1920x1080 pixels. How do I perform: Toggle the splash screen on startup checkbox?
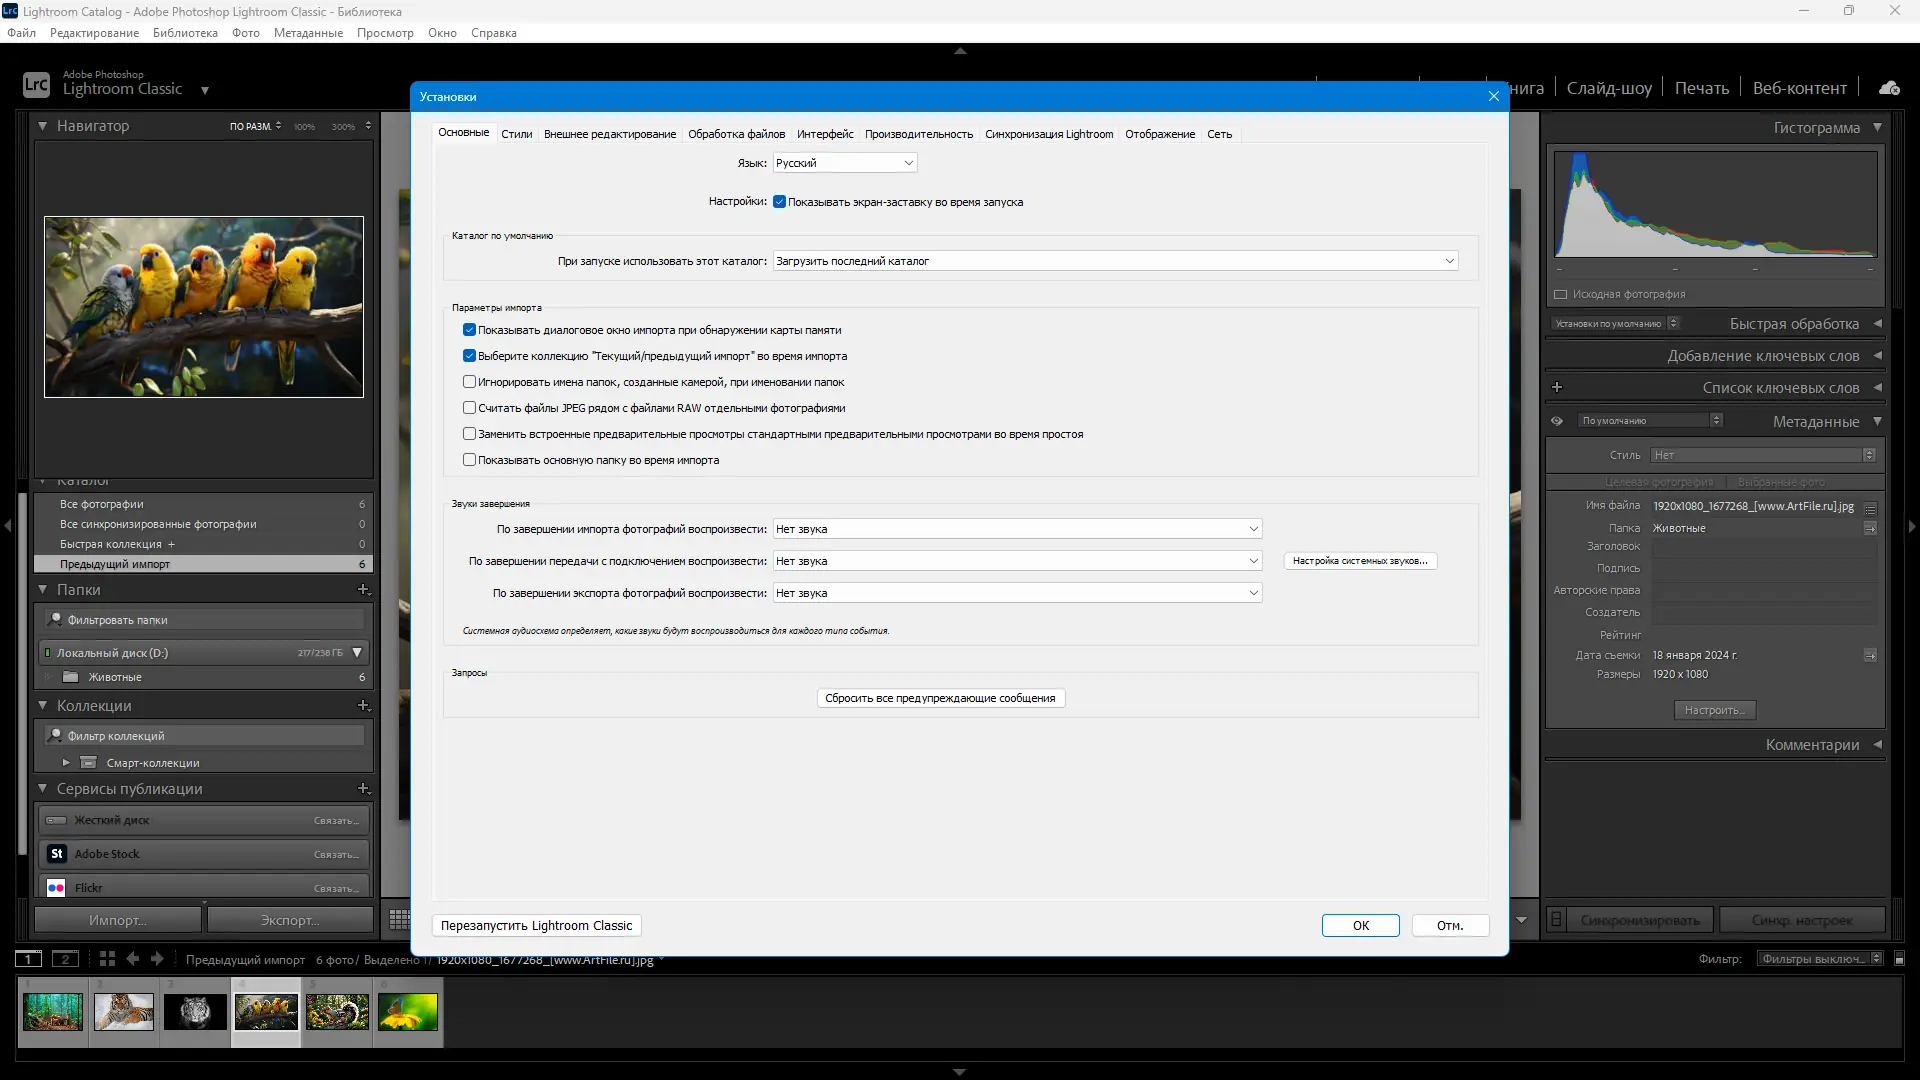[x=779, y=202]
